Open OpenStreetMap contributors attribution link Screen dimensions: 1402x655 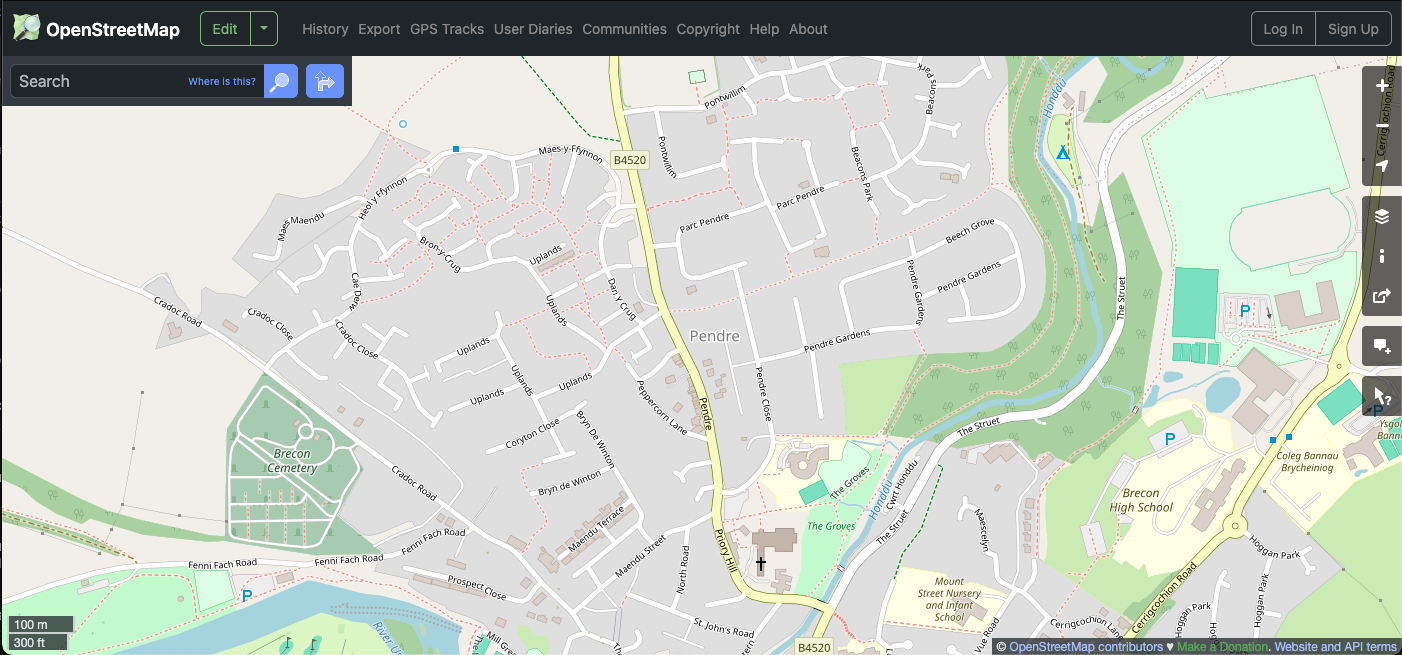click(1087, 647)
